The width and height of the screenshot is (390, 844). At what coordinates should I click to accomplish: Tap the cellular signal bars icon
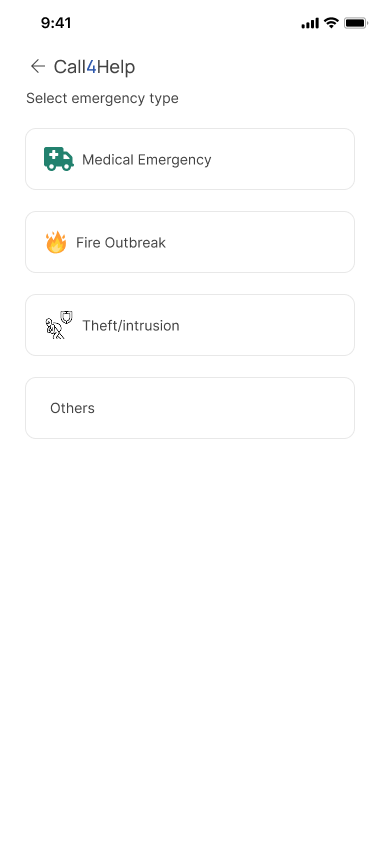310,24
